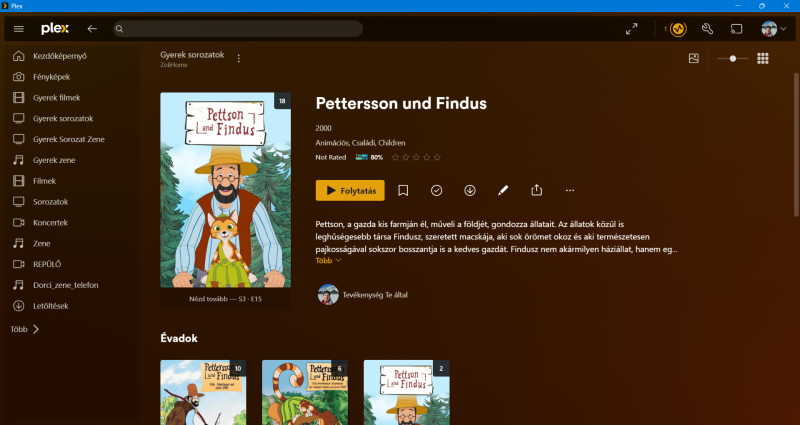
Task: Click the Plex logo
Action: click(55, 29)
